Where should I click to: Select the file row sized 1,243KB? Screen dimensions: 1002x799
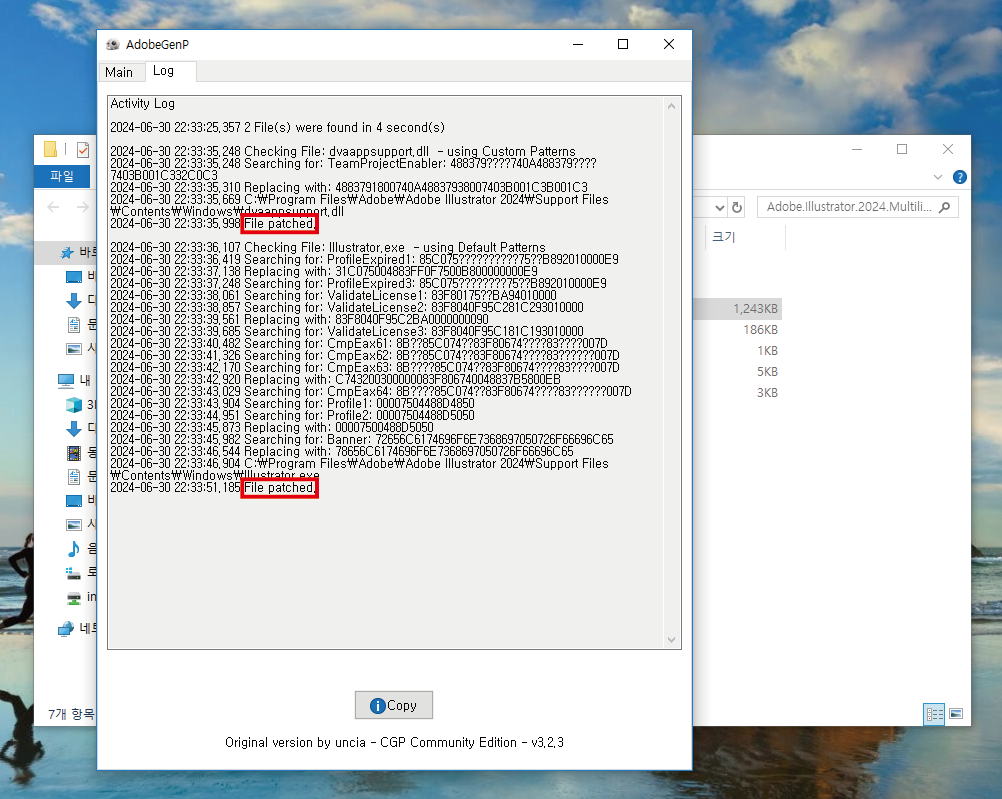[737, 309]
